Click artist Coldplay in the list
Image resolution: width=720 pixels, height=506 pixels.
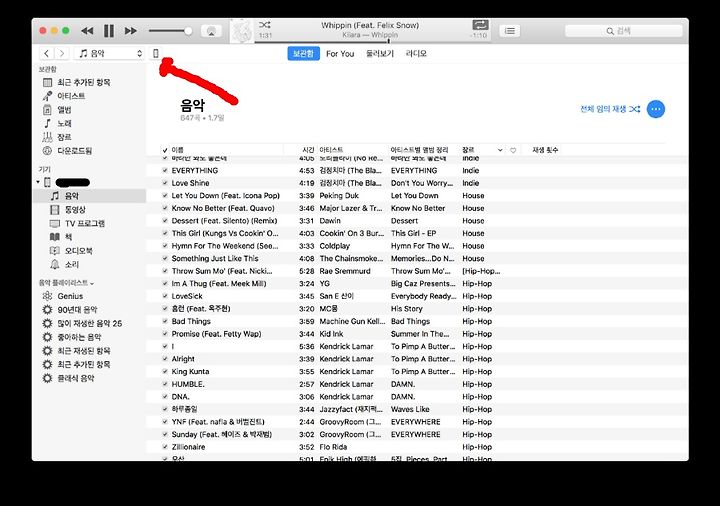pyautogui.click(x=335, y=246)
